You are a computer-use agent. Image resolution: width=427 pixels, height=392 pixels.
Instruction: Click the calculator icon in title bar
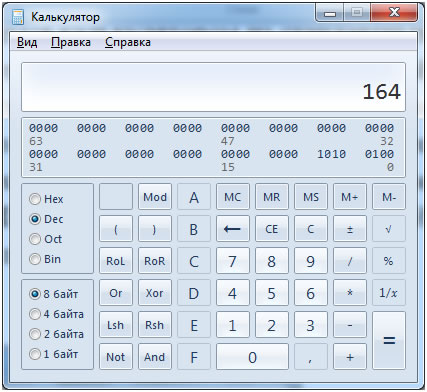18,17
